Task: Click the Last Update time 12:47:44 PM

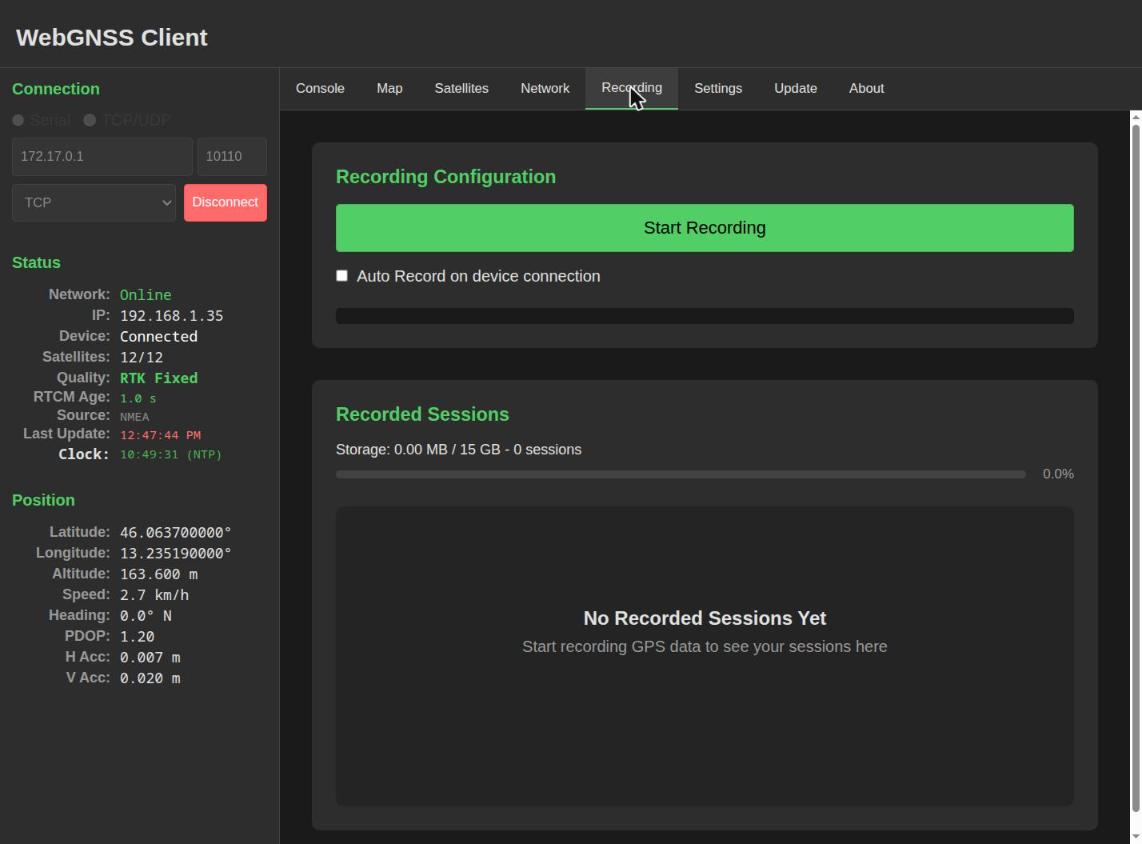Action: click(x=160, y=435)
